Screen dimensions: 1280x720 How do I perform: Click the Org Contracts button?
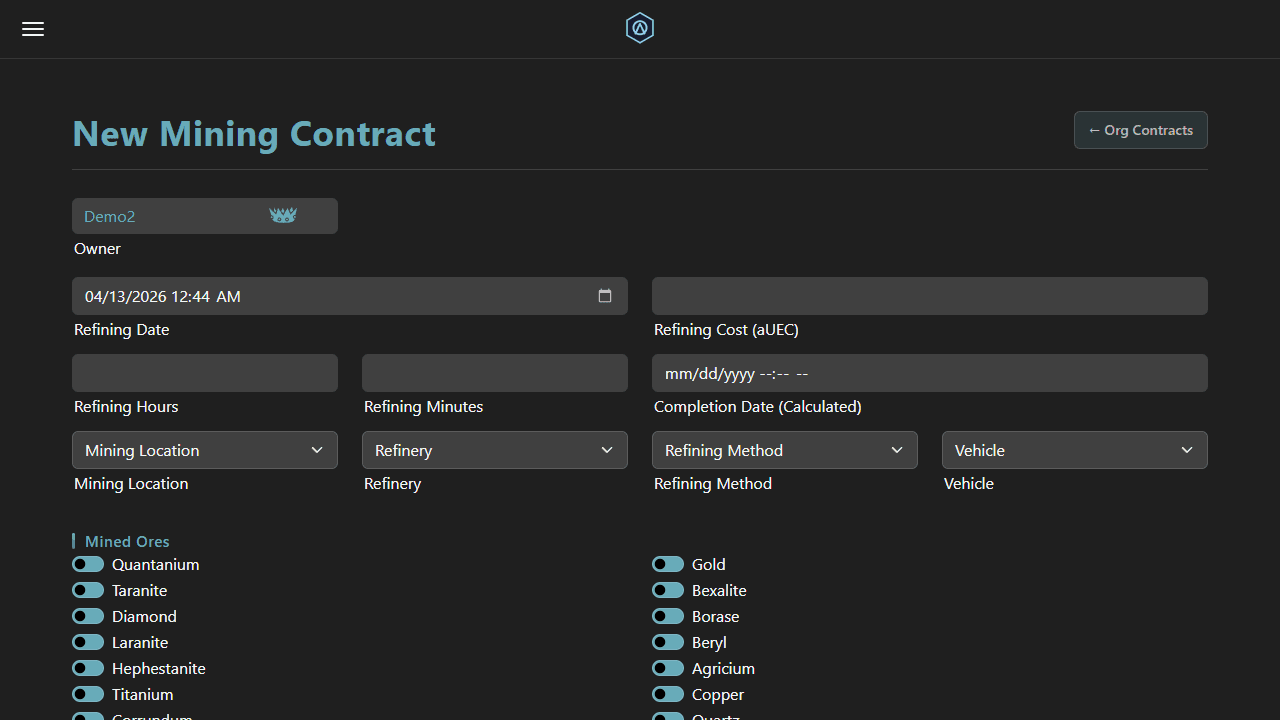click(x=1140, y=130)
